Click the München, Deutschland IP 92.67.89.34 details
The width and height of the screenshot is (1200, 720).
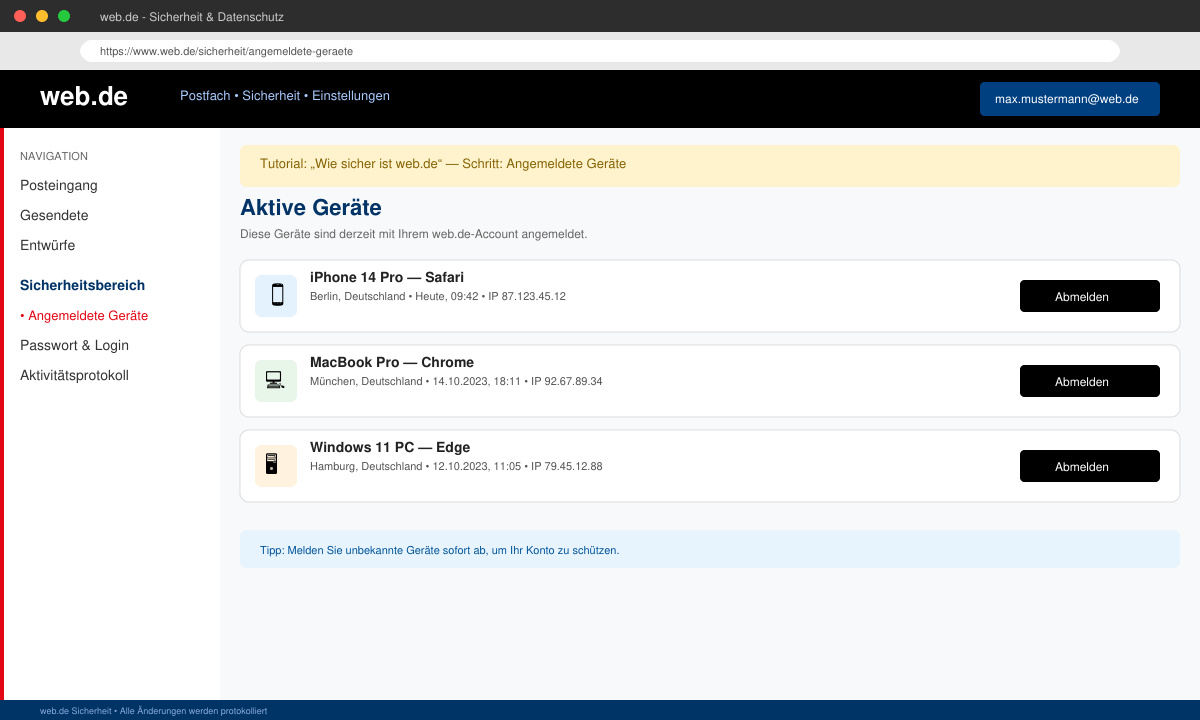pyautogui.click(x=456, y=382)
